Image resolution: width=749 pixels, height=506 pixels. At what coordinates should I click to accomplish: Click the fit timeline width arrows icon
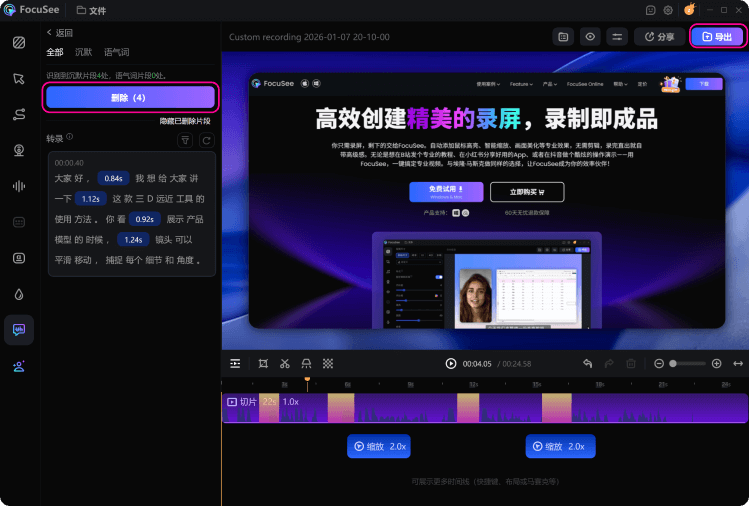(738, 364)
